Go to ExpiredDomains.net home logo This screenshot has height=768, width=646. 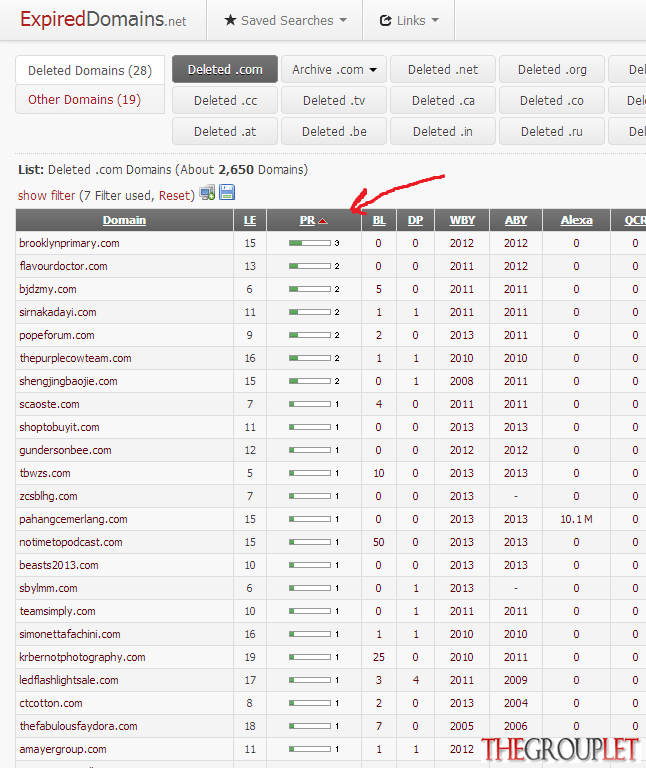(x=103, y=20)
